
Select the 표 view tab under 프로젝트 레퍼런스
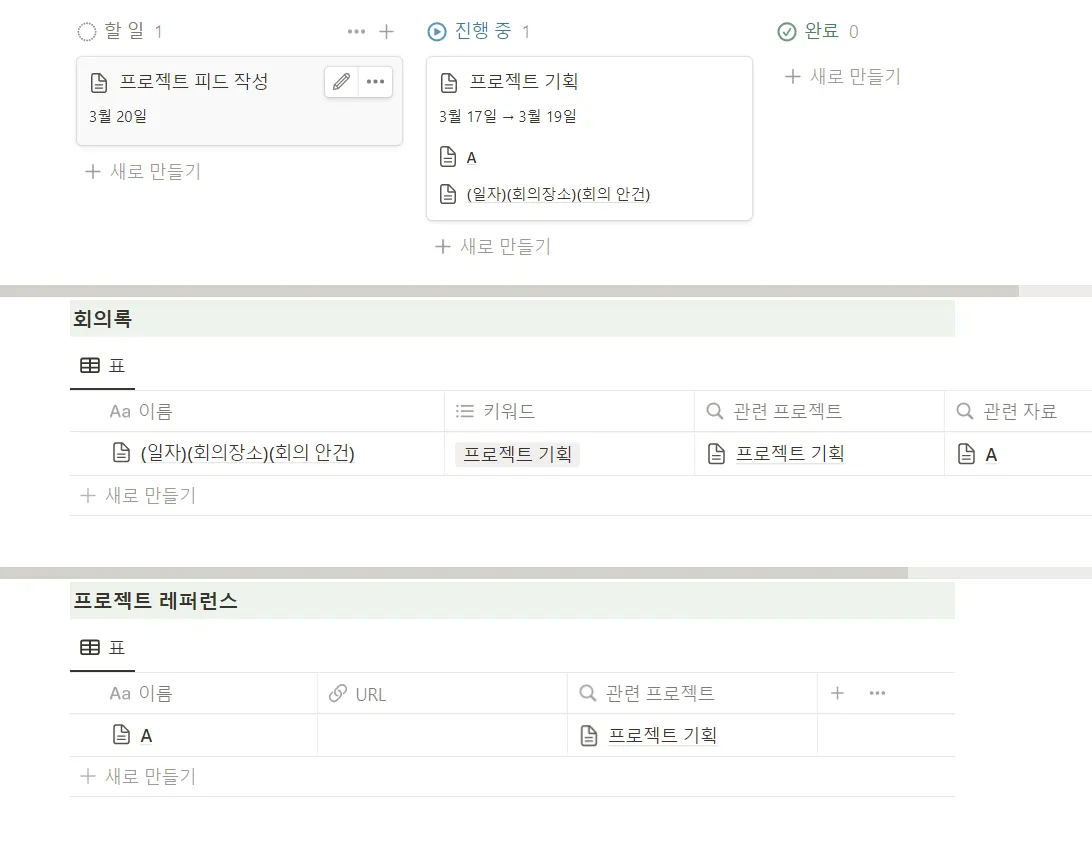click(102, 648)
